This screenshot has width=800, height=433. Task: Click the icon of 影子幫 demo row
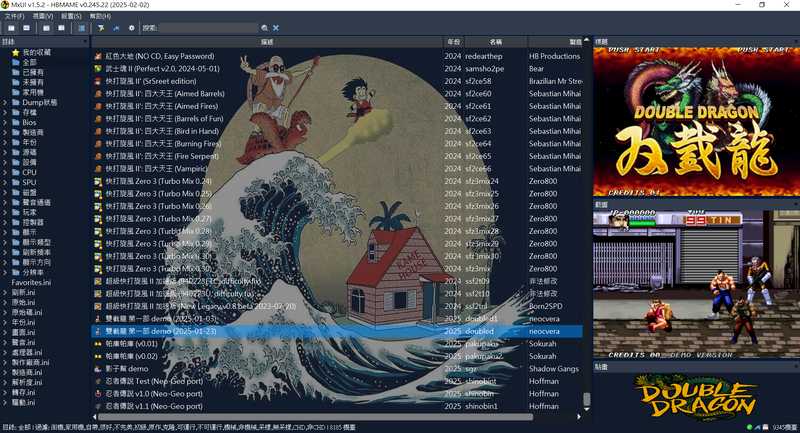[x=98, y=369]
